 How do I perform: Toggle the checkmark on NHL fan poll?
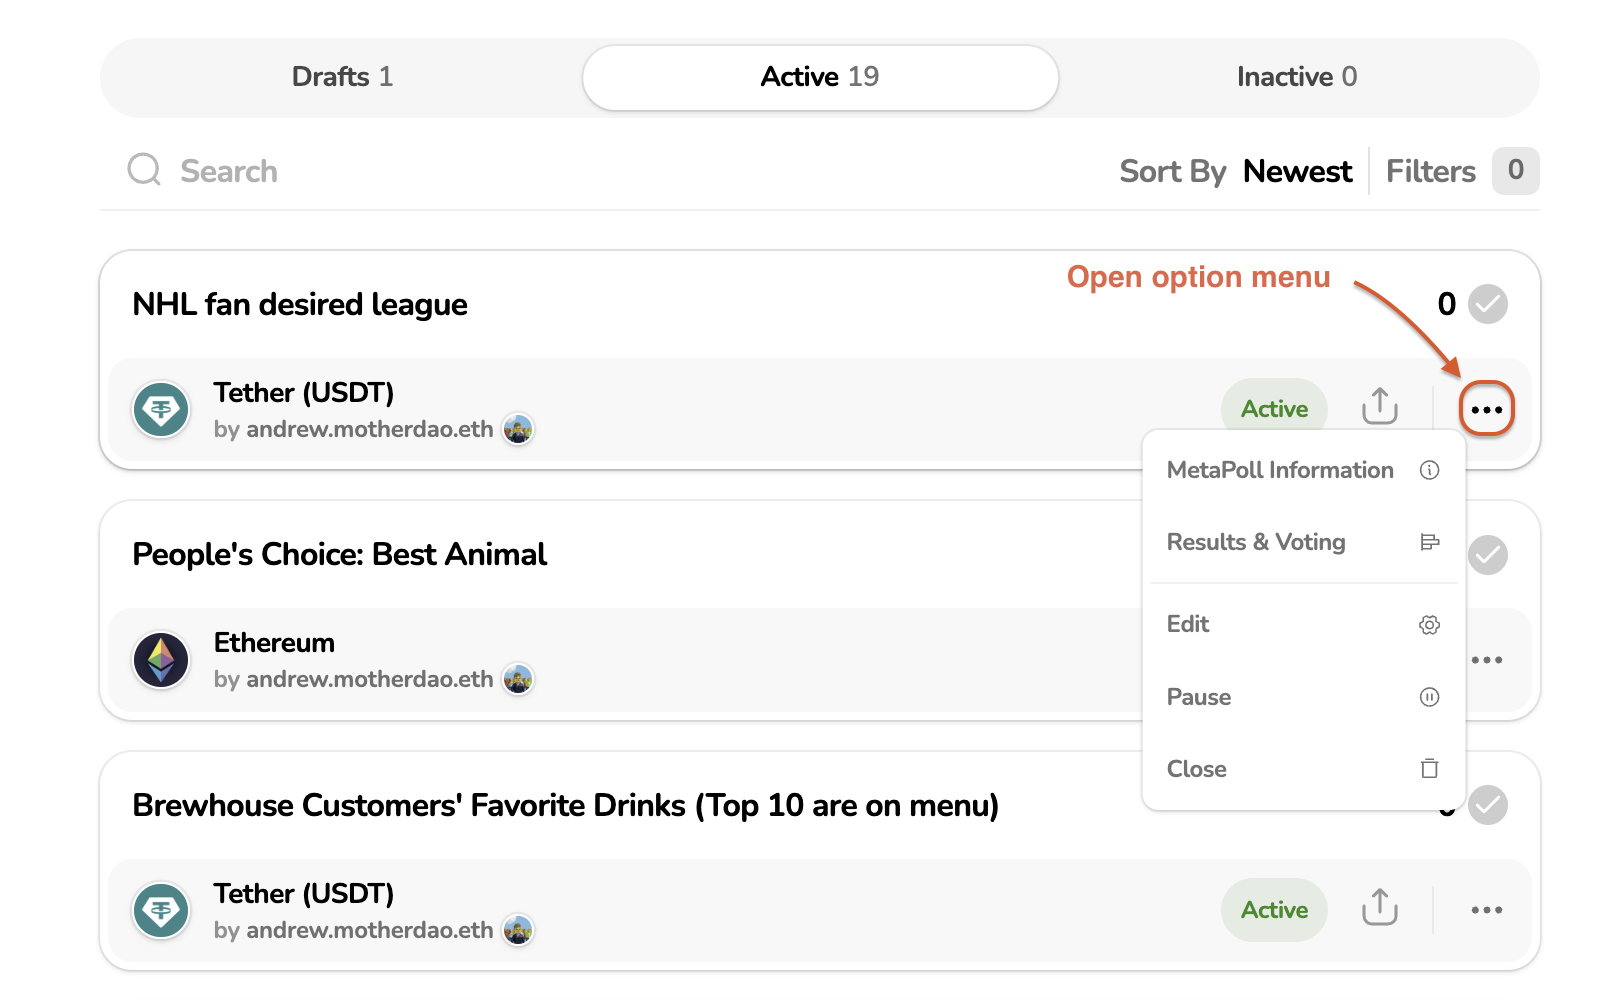pos(1487,304)
